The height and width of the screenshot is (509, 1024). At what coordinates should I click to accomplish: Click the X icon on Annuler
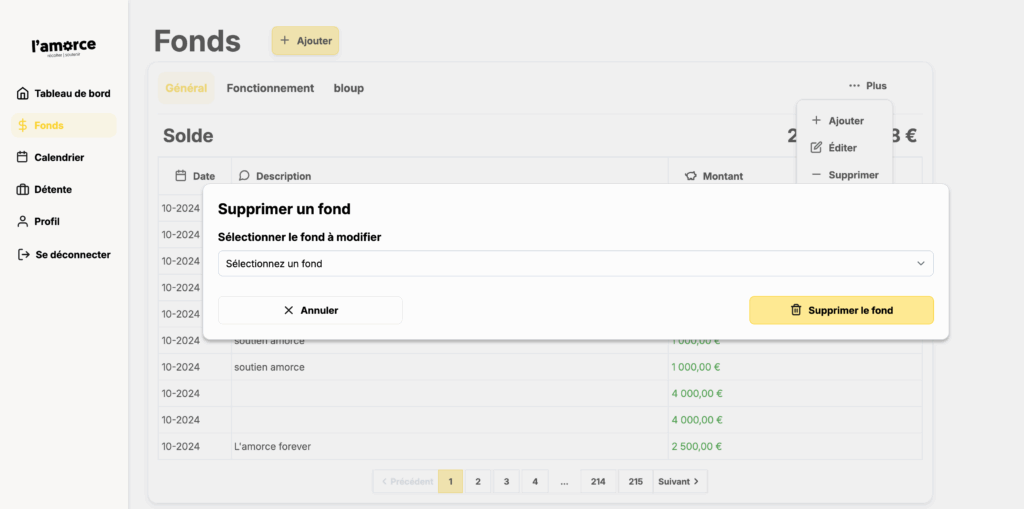click(289, 310)
